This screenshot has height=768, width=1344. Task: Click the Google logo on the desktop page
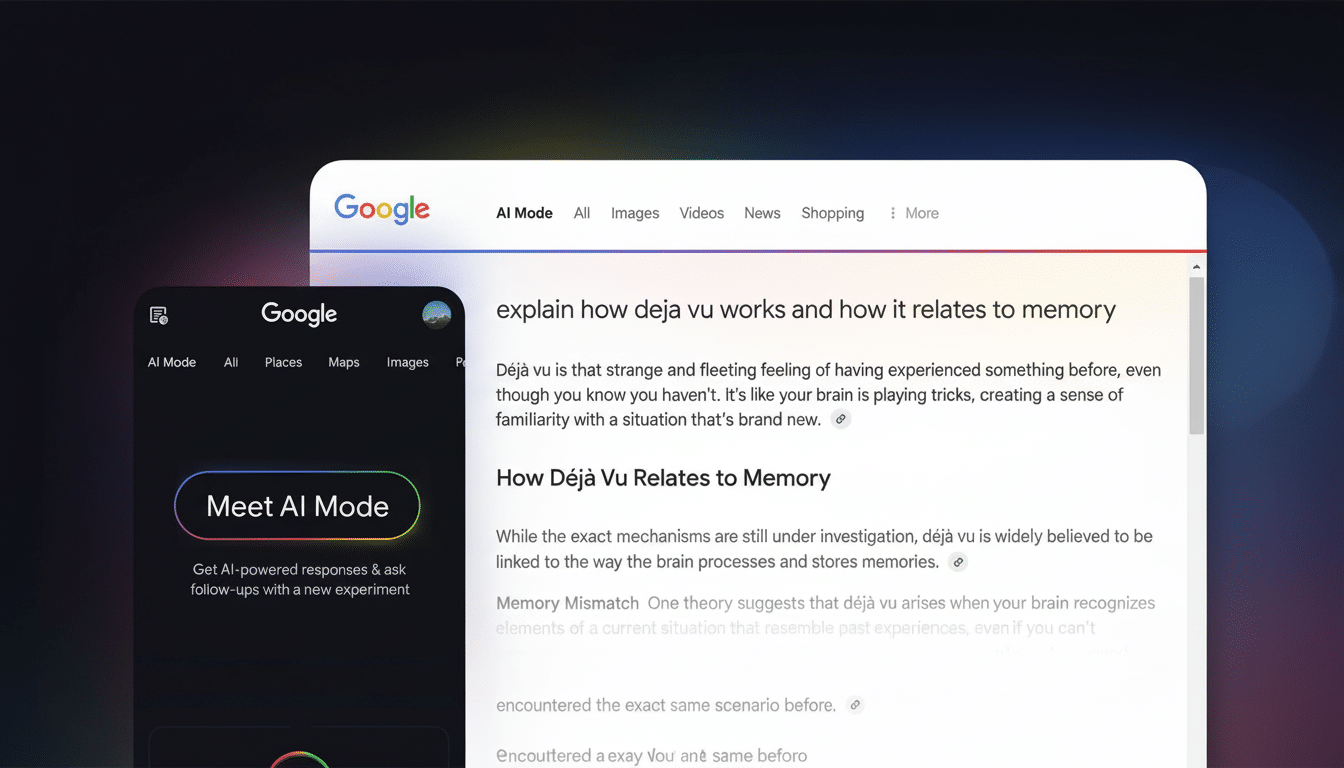tap(382, 210)
